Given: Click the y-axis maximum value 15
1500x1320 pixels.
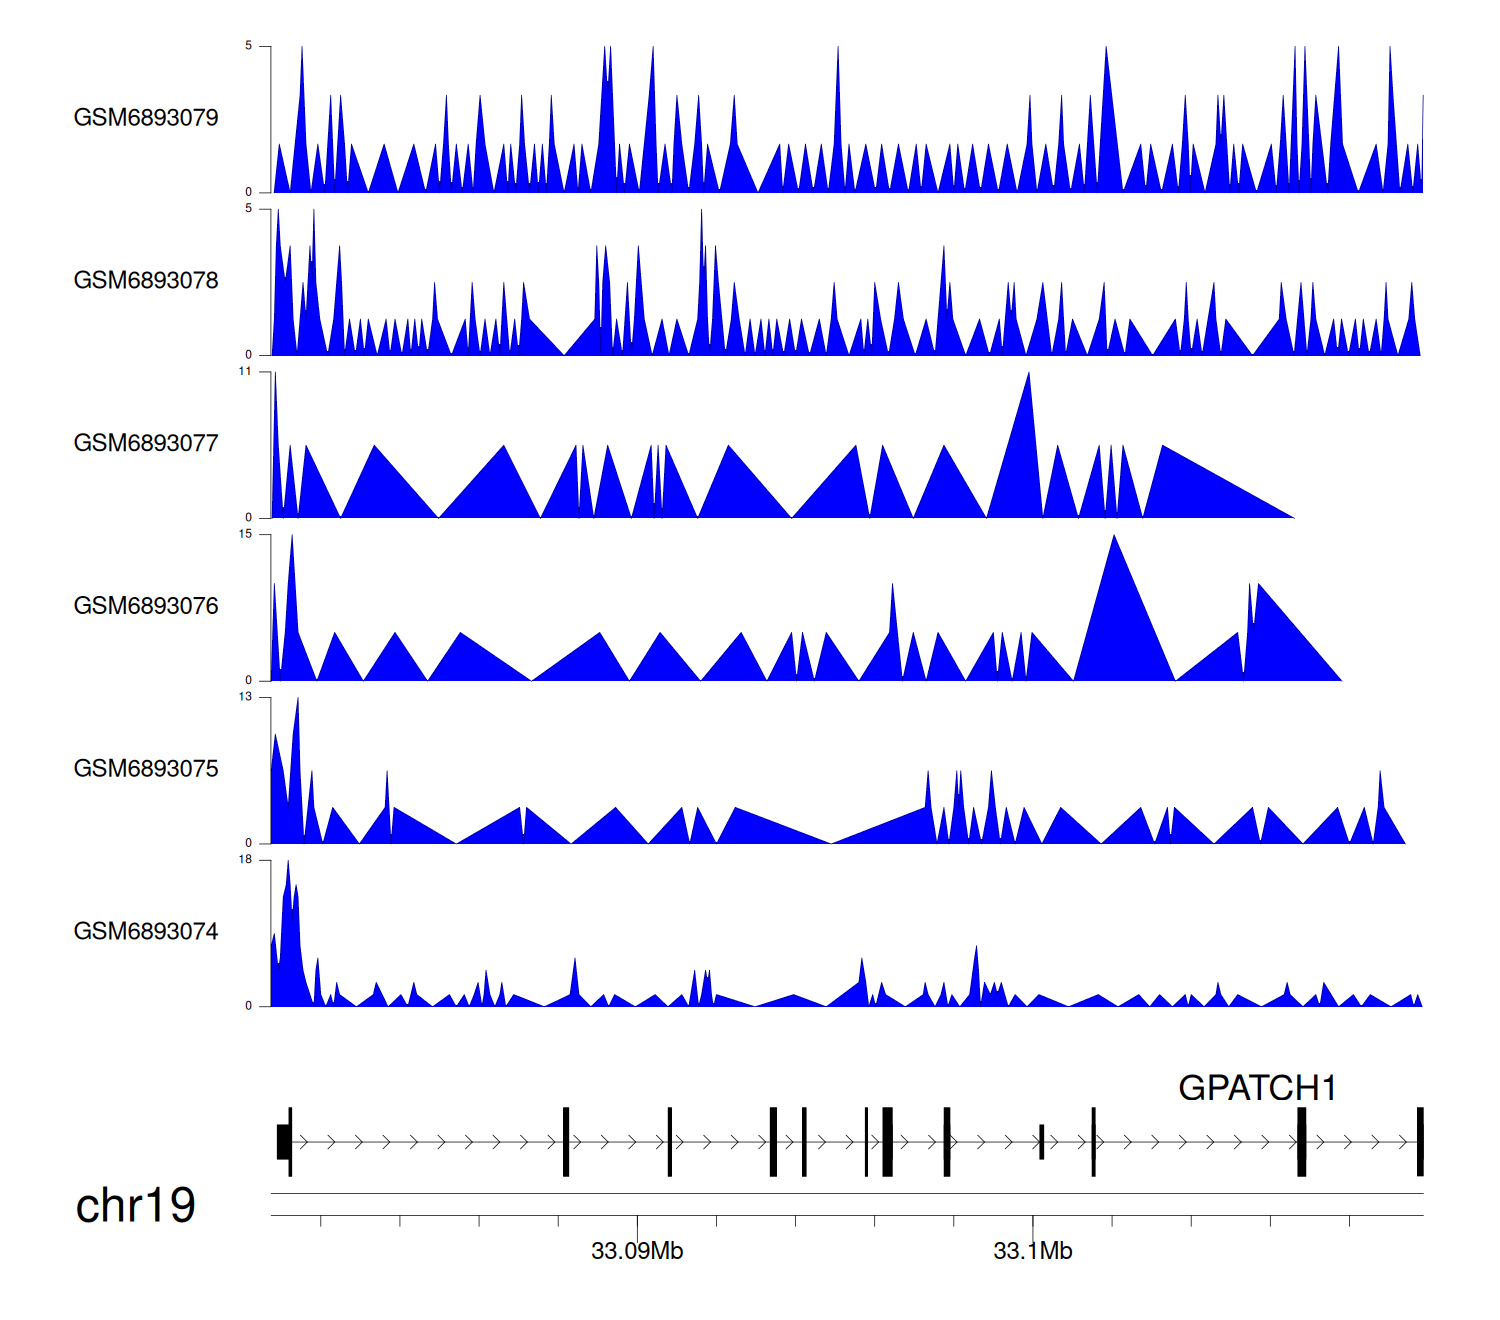Looking at the screenshot, I should click(x=245, y=534).
